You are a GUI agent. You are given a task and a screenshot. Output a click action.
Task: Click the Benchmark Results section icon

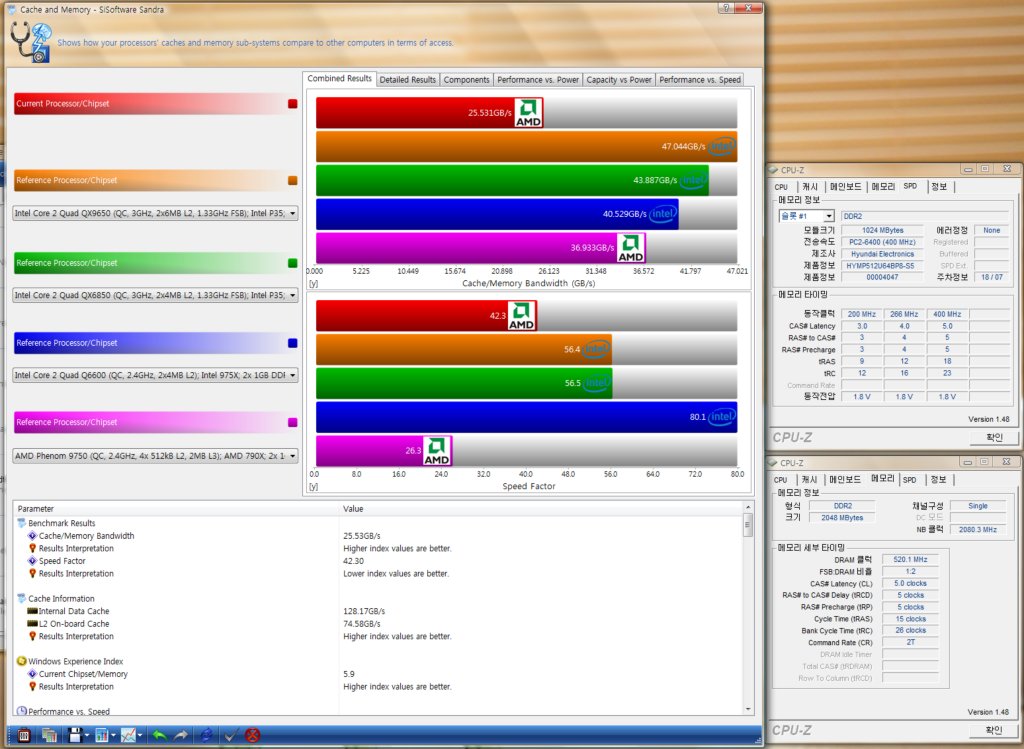22,523
